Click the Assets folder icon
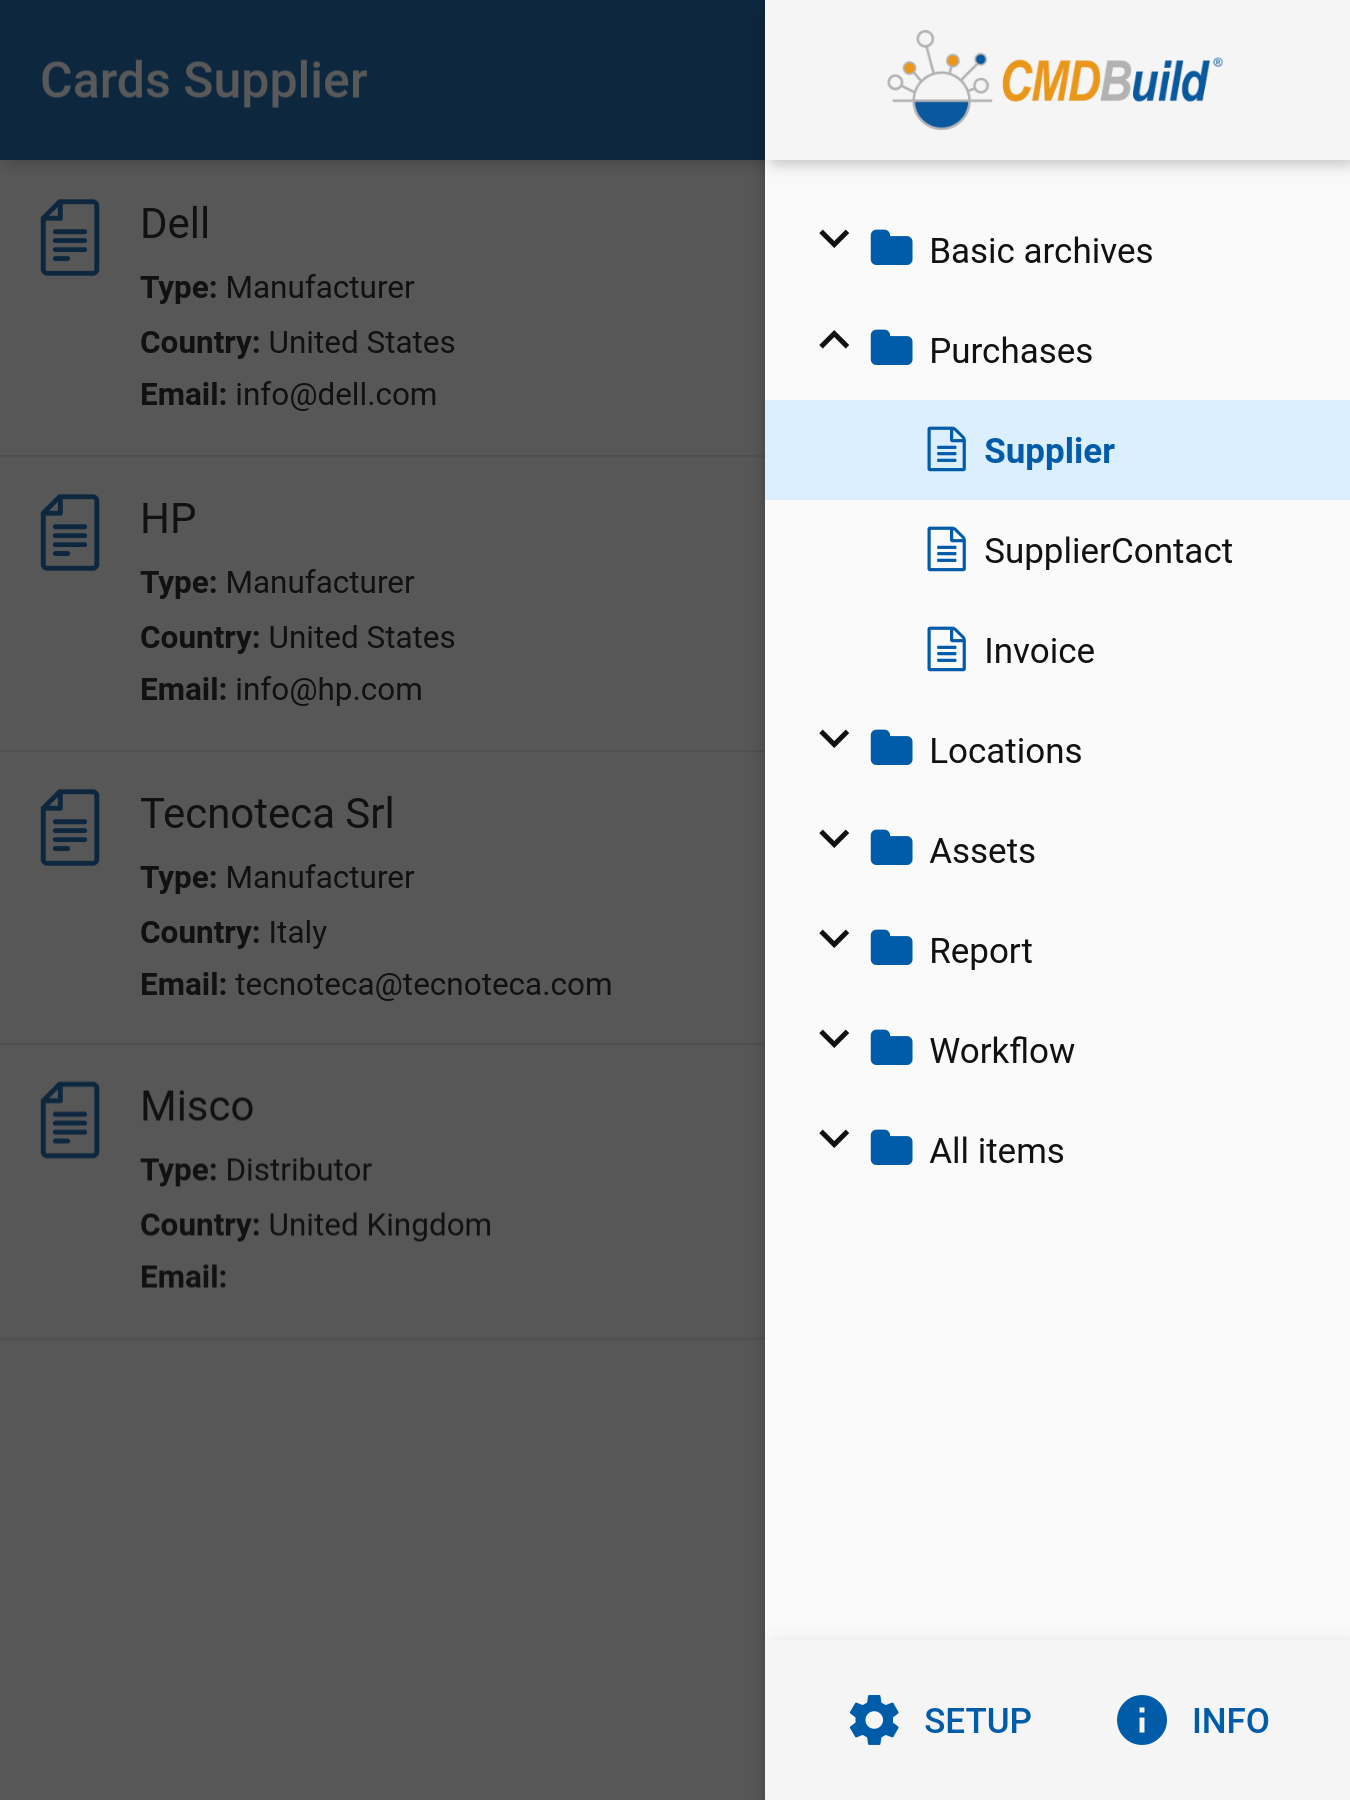The height and width of the screenshot is (1800, 1350). coord(891,849)
